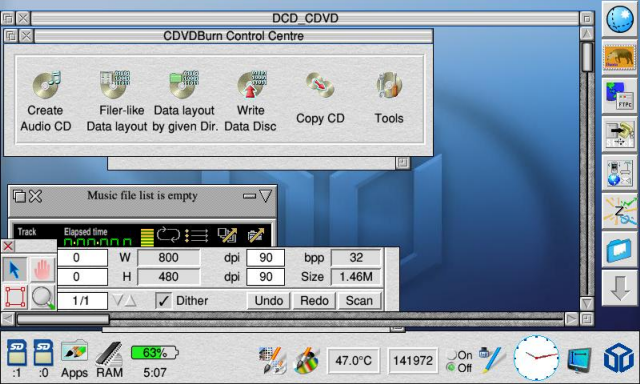This screenshot has width=640, height=384.
Task: Open the RAM disc icon
Action: coord(109,359)
